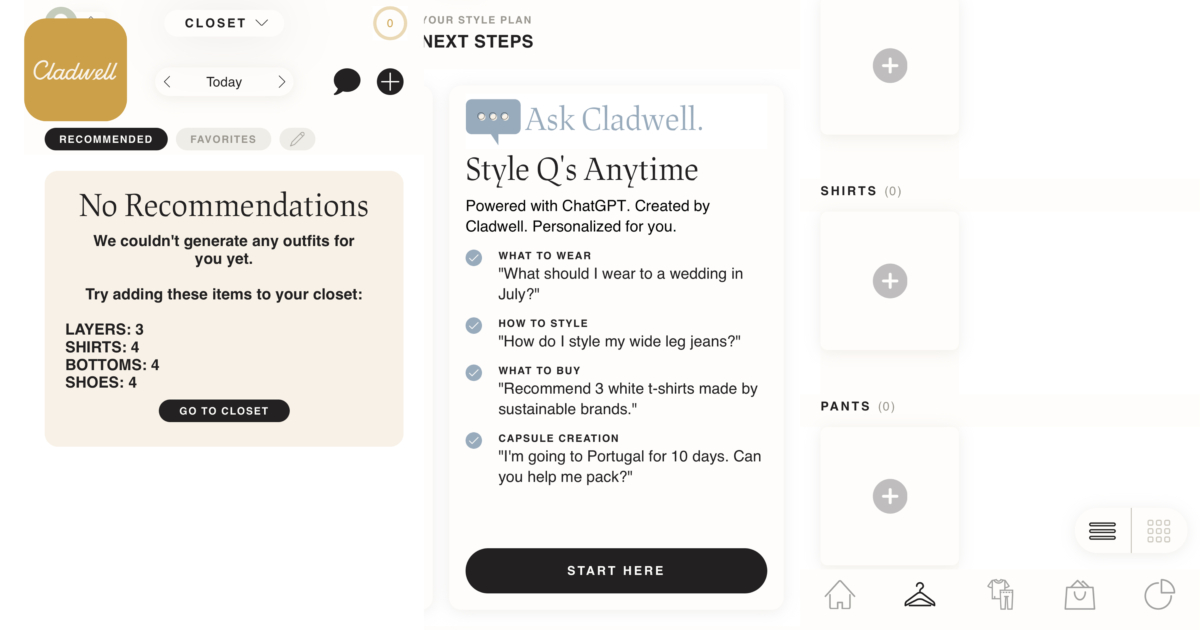Expand the Closet dropdown
The width and height of the screenshot is (1200, 630).
tap(225, 23)
